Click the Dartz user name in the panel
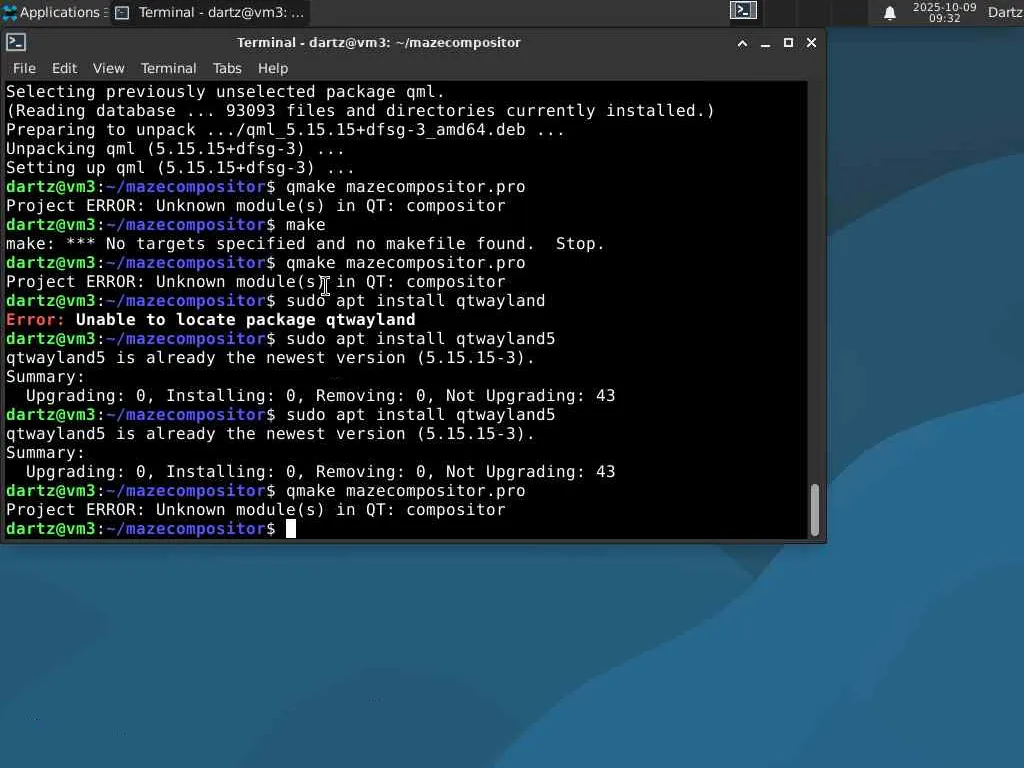 point(1005,12)
